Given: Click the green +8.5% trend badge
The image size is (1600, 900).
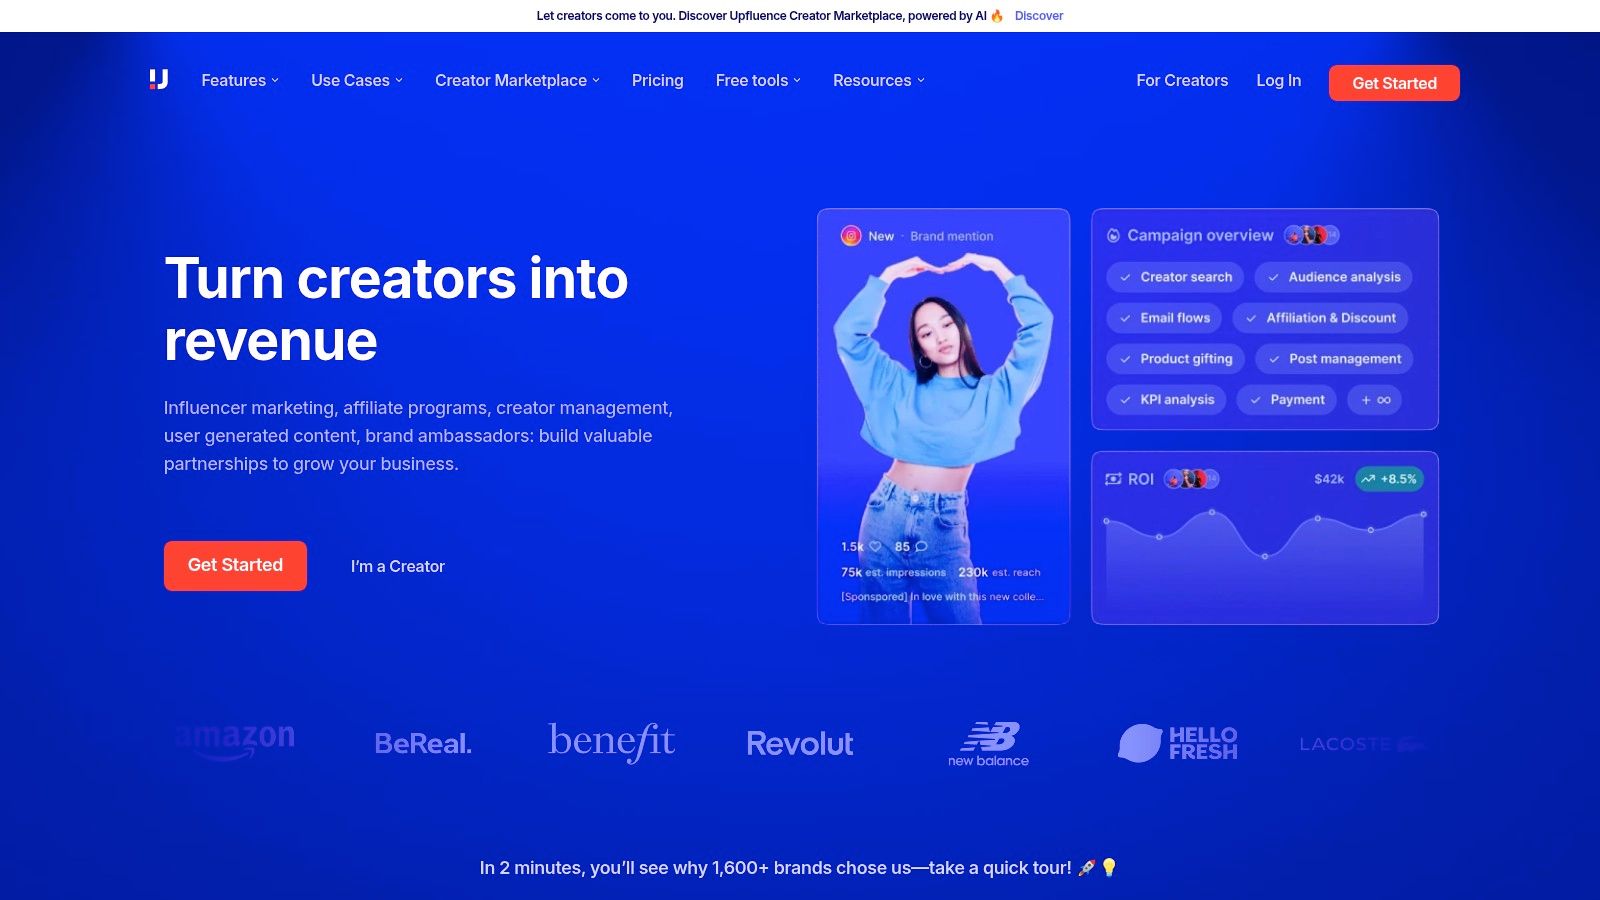Looking at the screenshot, I should (x=1390, y=479).
